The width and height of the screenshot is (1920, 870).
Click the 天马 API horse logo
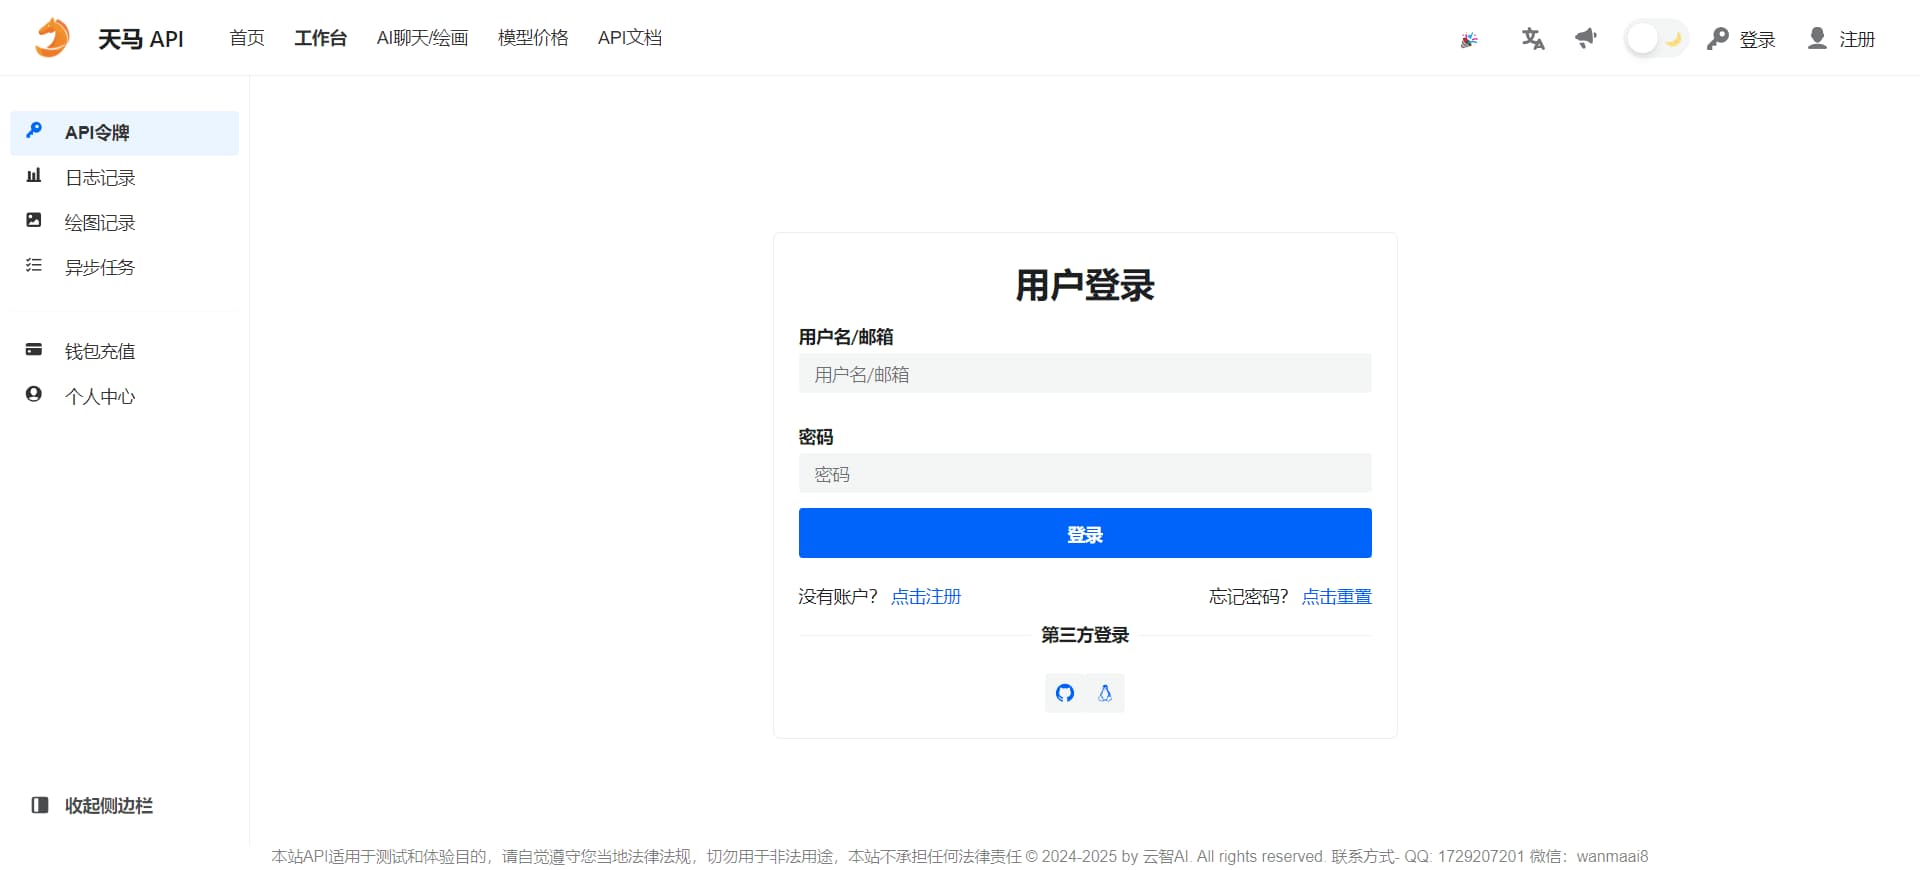point(52,38)
